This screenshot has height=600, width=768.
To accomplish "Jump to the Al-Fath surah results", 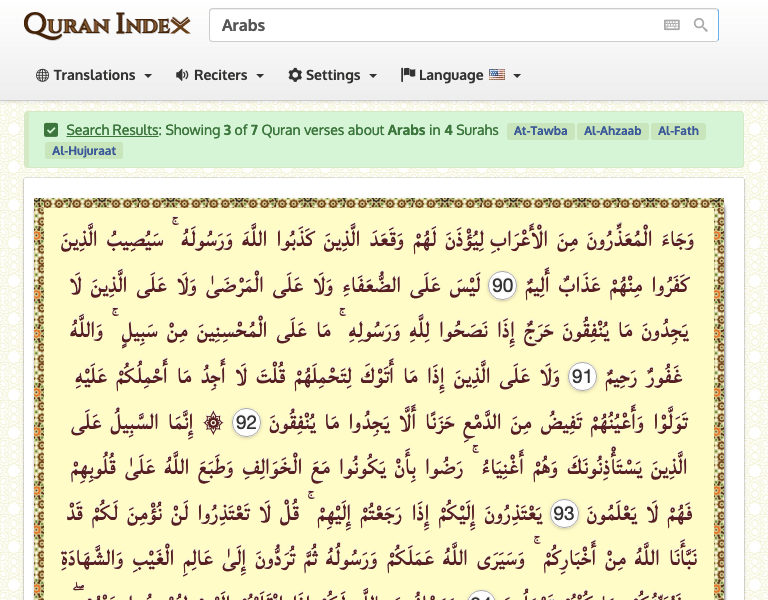I will [678, 131].
